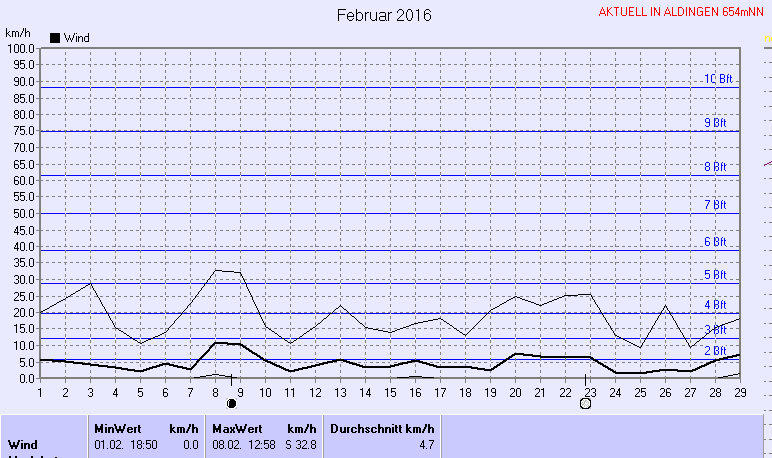Click day 15 on the x-axis
Image resolution: width=772 pixels, height=458 pixels.
click(389, 391)
